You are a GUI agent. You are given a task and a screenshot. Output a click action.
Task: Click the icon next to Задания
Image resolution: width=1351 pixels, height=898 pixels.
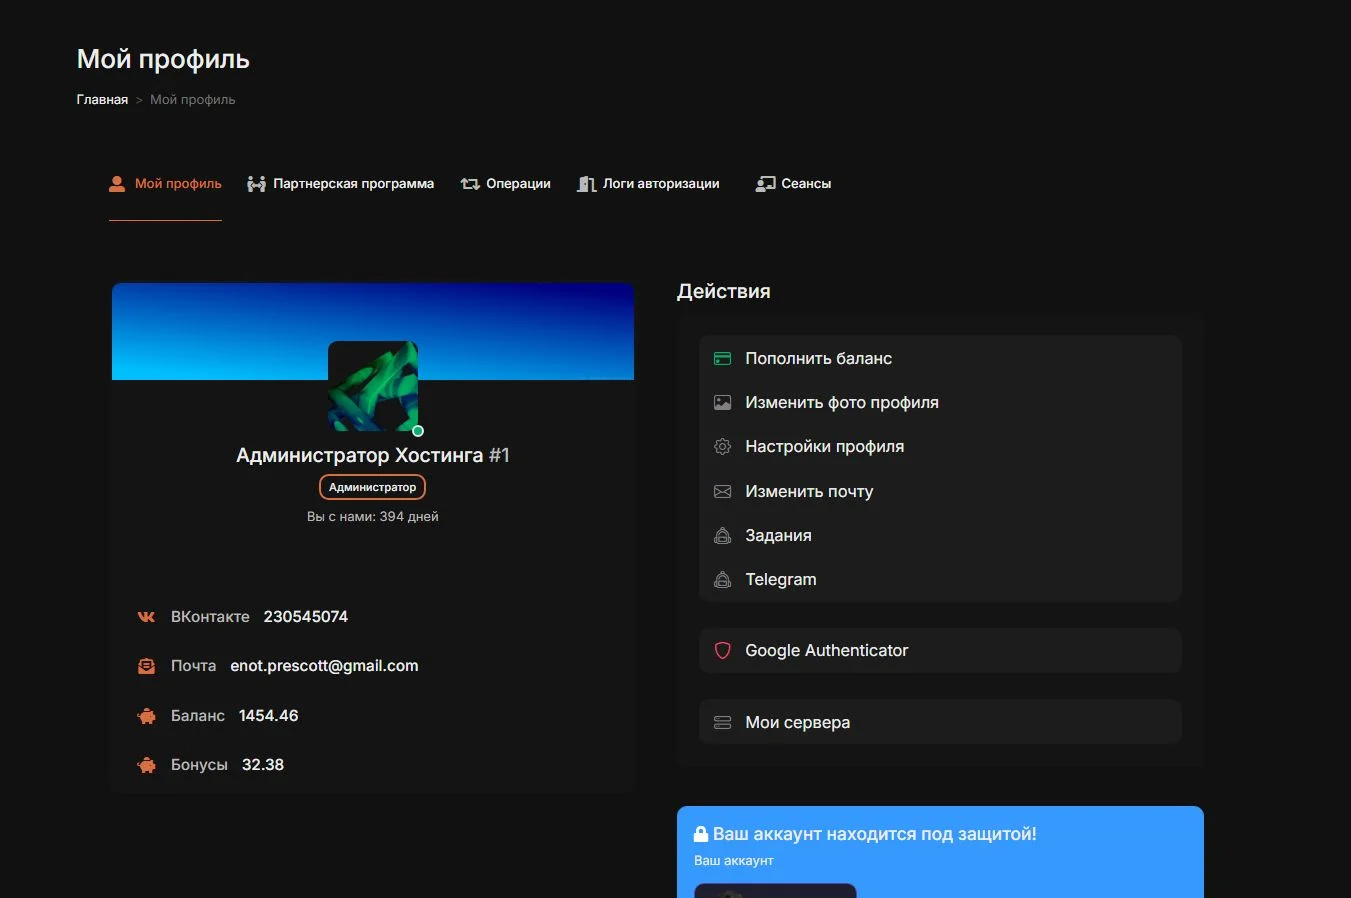coord(722,536)
